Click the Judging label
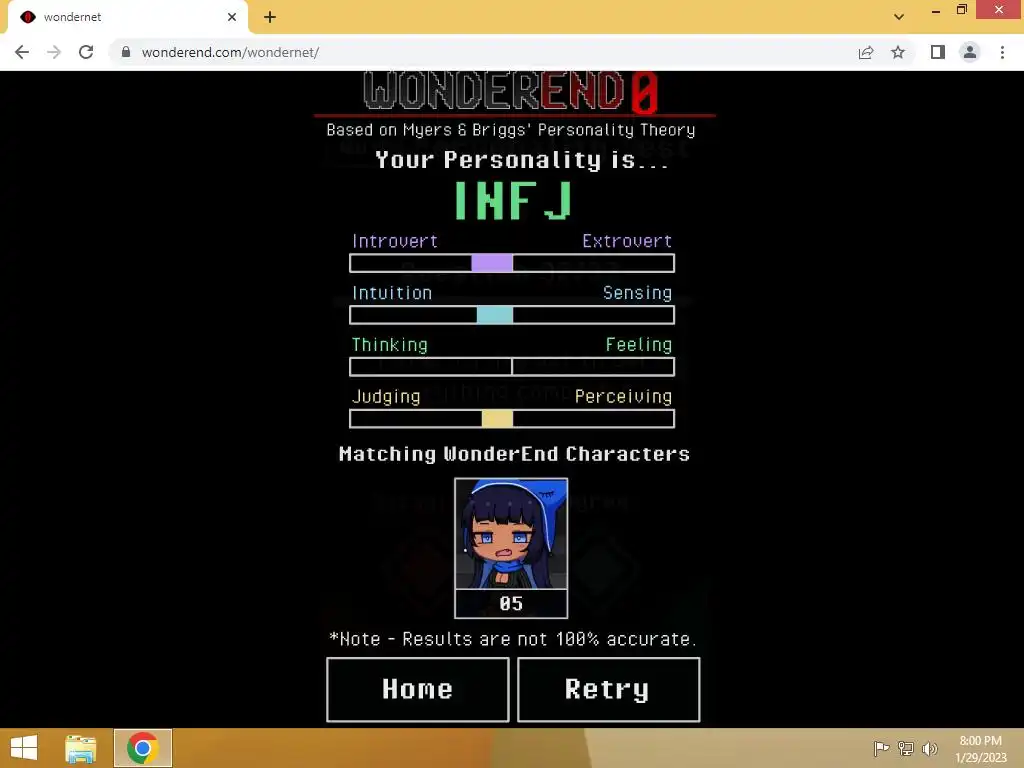1024x768 pixels. [386, 396]
